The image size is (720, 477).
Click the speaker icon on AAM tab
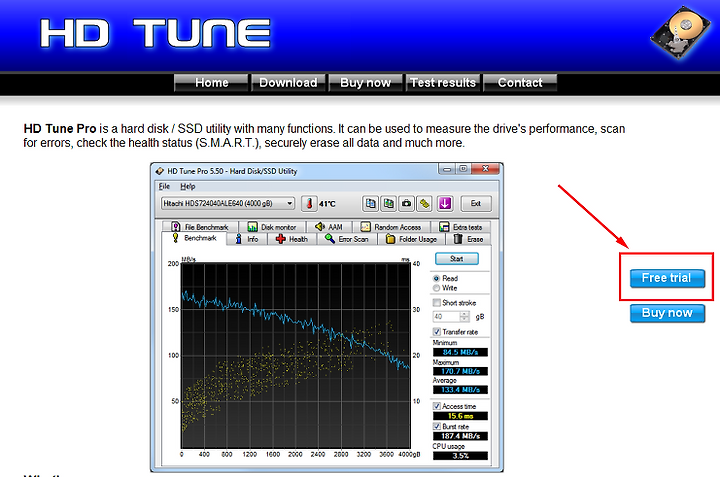[320, 226]
